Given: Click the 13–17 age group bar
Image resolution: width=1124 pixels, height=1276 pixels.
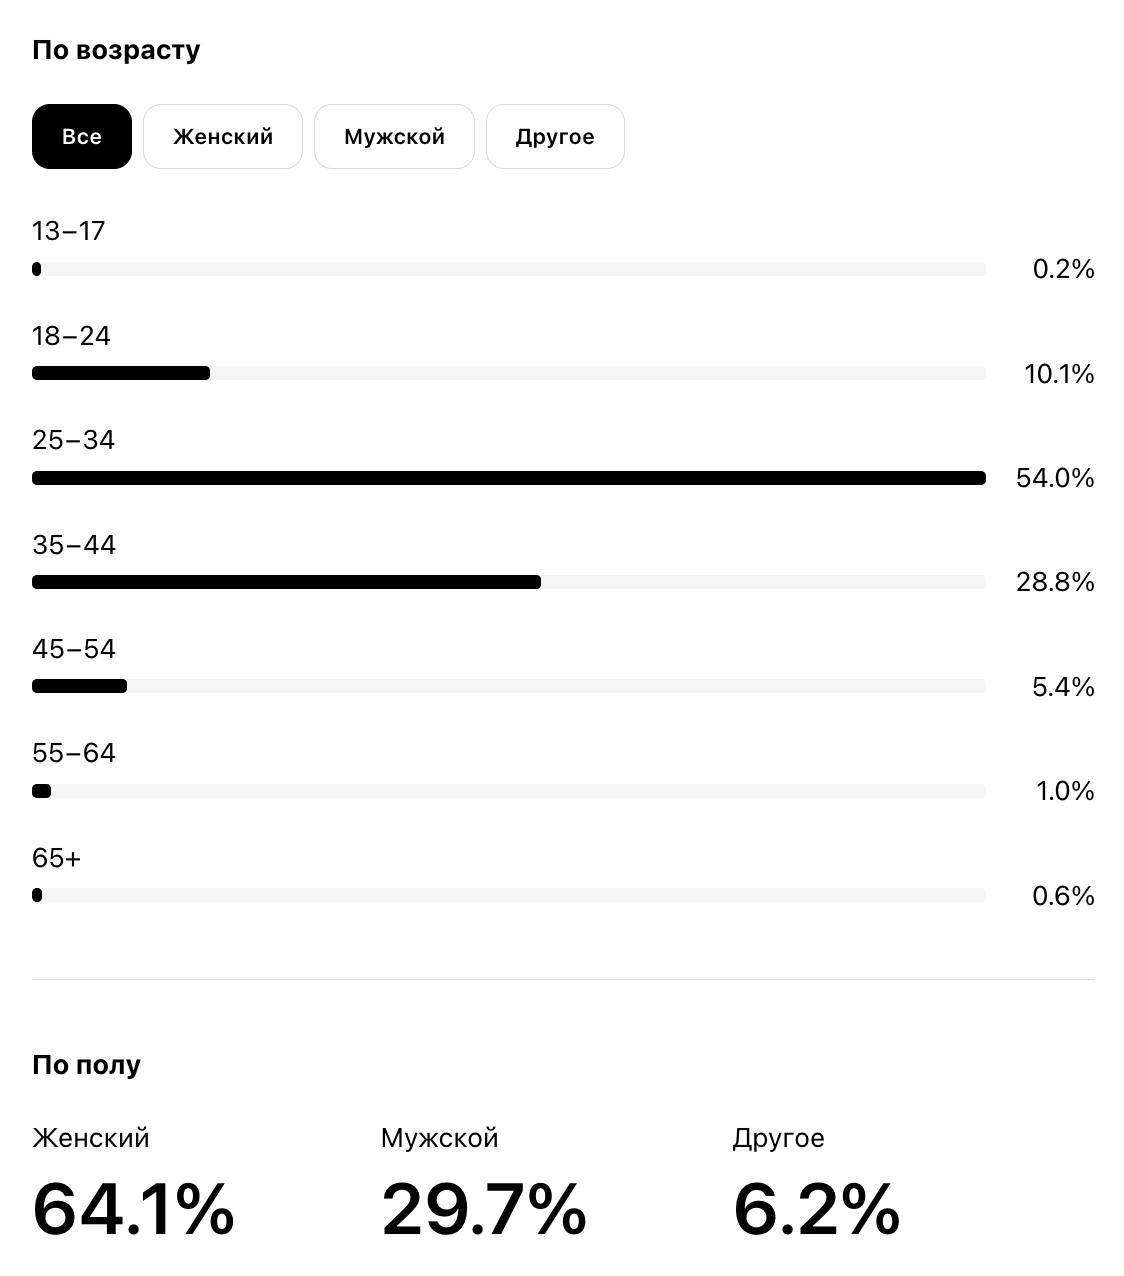Looking at the screenshot, I should (508, 269).
